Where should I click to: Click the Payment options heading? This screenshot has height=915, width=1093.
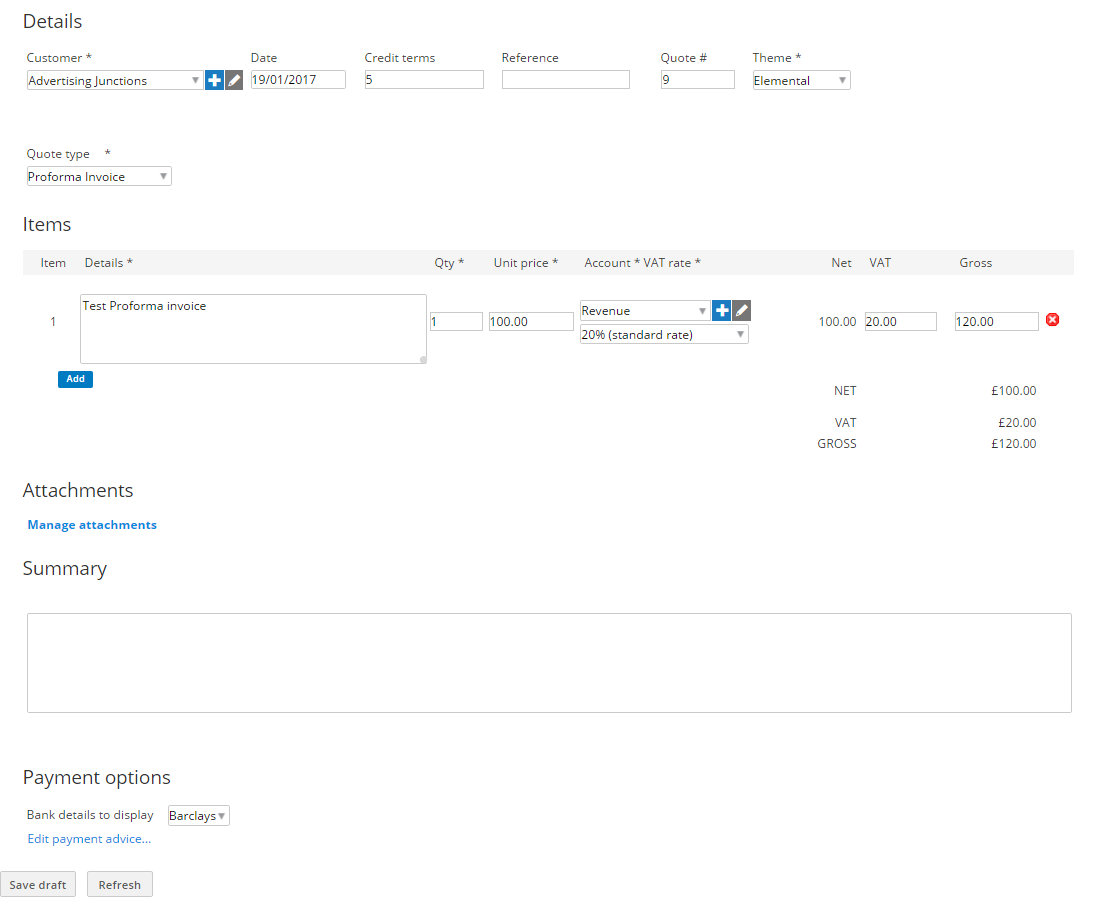(96, 777)
